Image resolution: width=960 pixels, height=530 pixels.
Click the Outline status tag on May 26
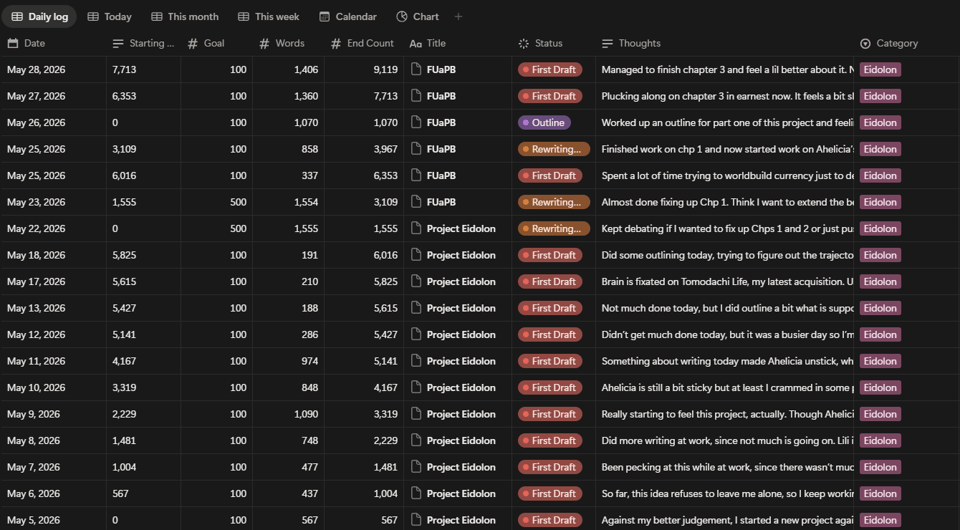click(544, 122)
